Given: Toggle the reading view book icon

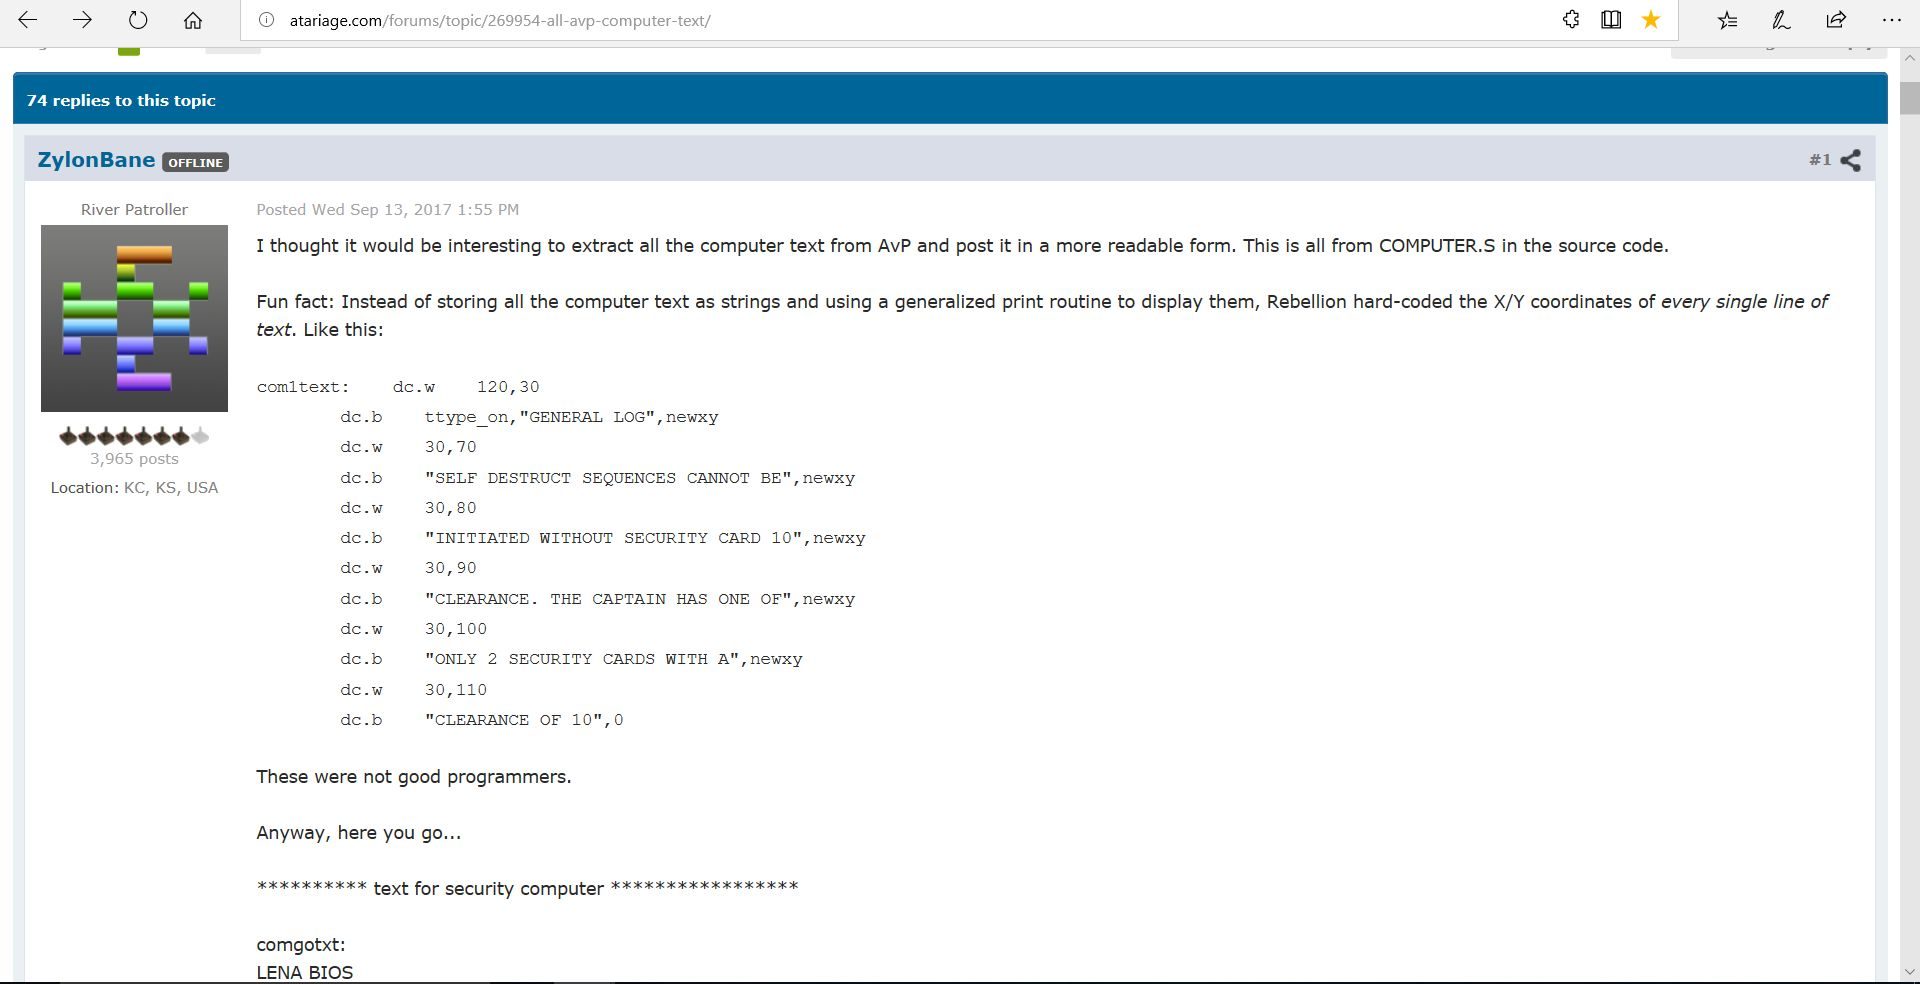Looking at the screenshot, I should click(1611, 19).
